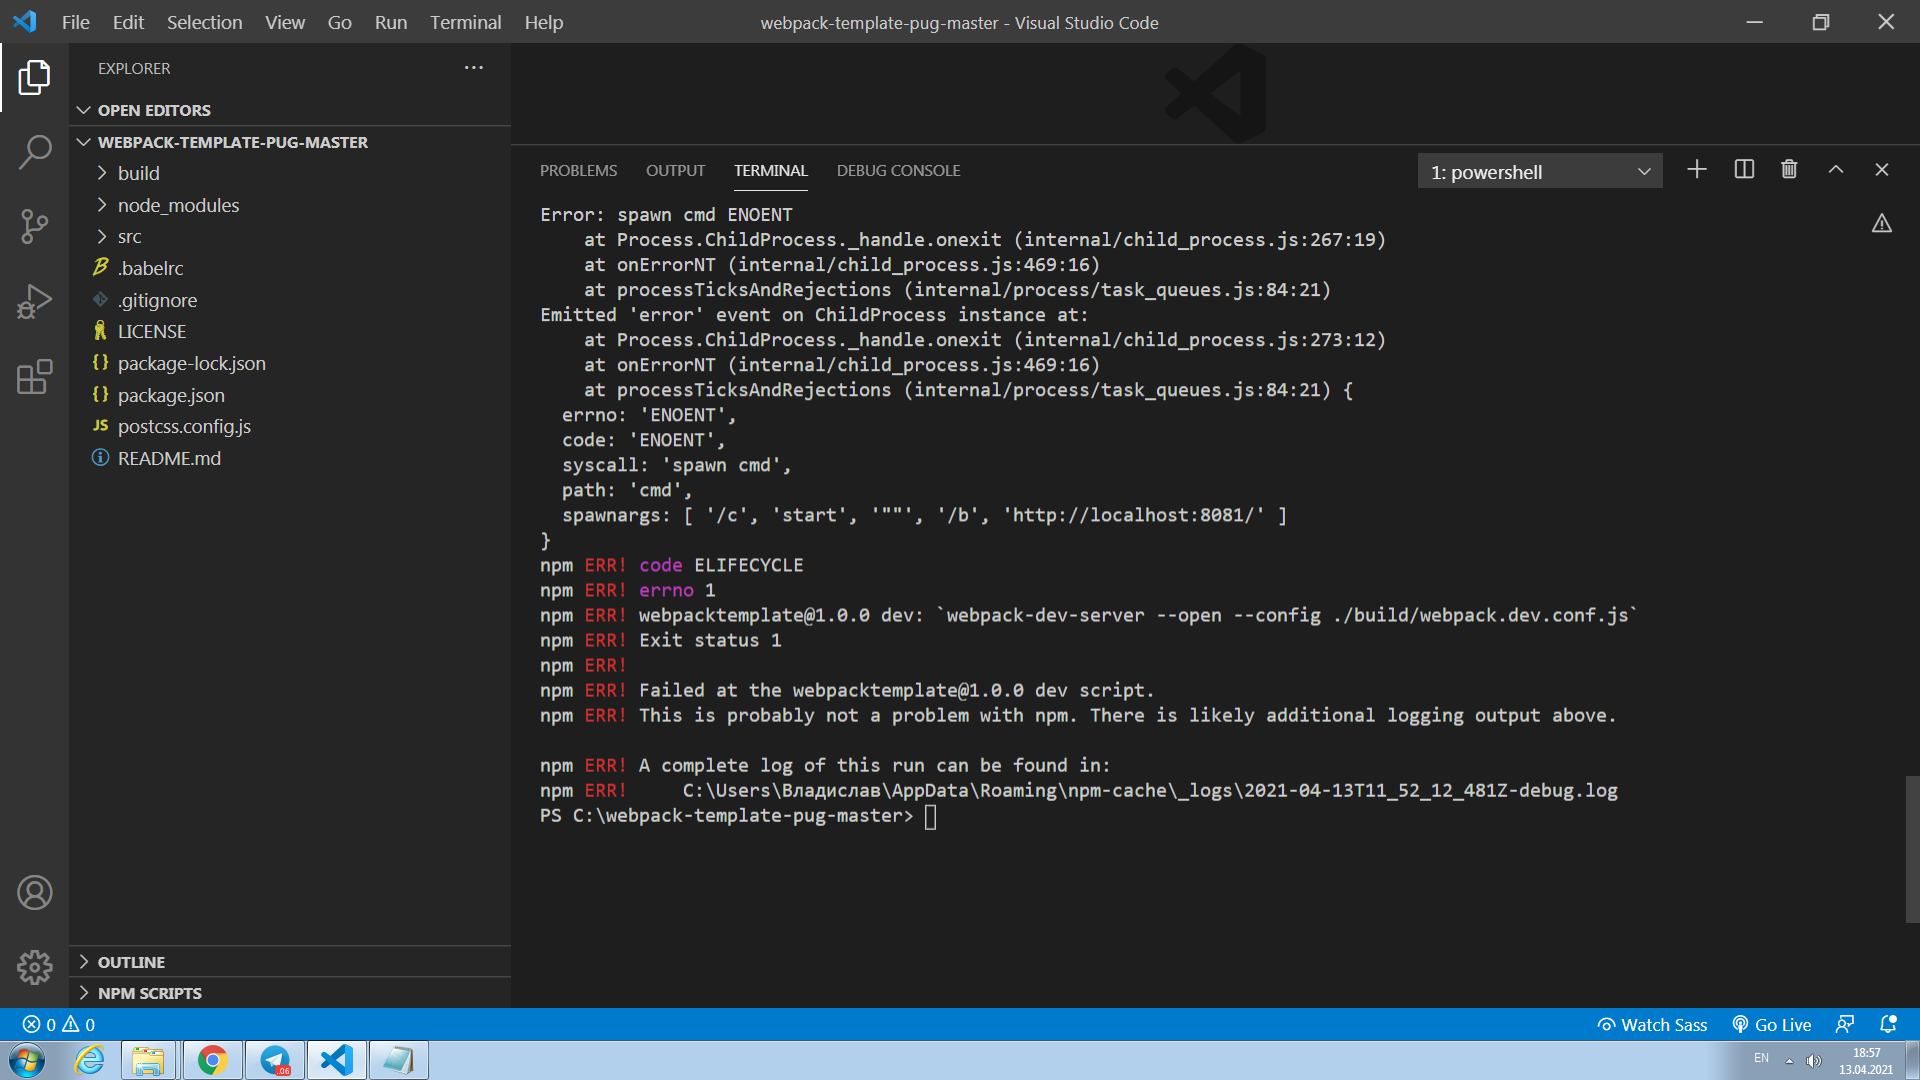Open the Terminal menu
Screen dimensions: 1920x1080
click(465, 22)
